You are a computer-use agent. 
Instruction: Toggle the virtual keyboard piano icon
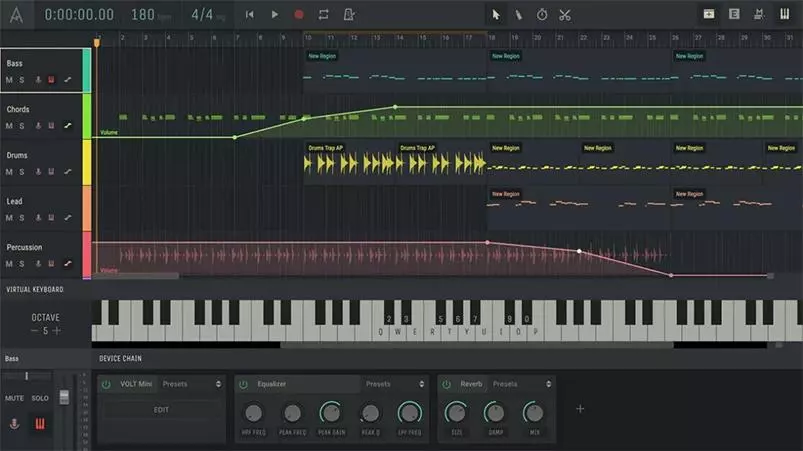[784, 14]
